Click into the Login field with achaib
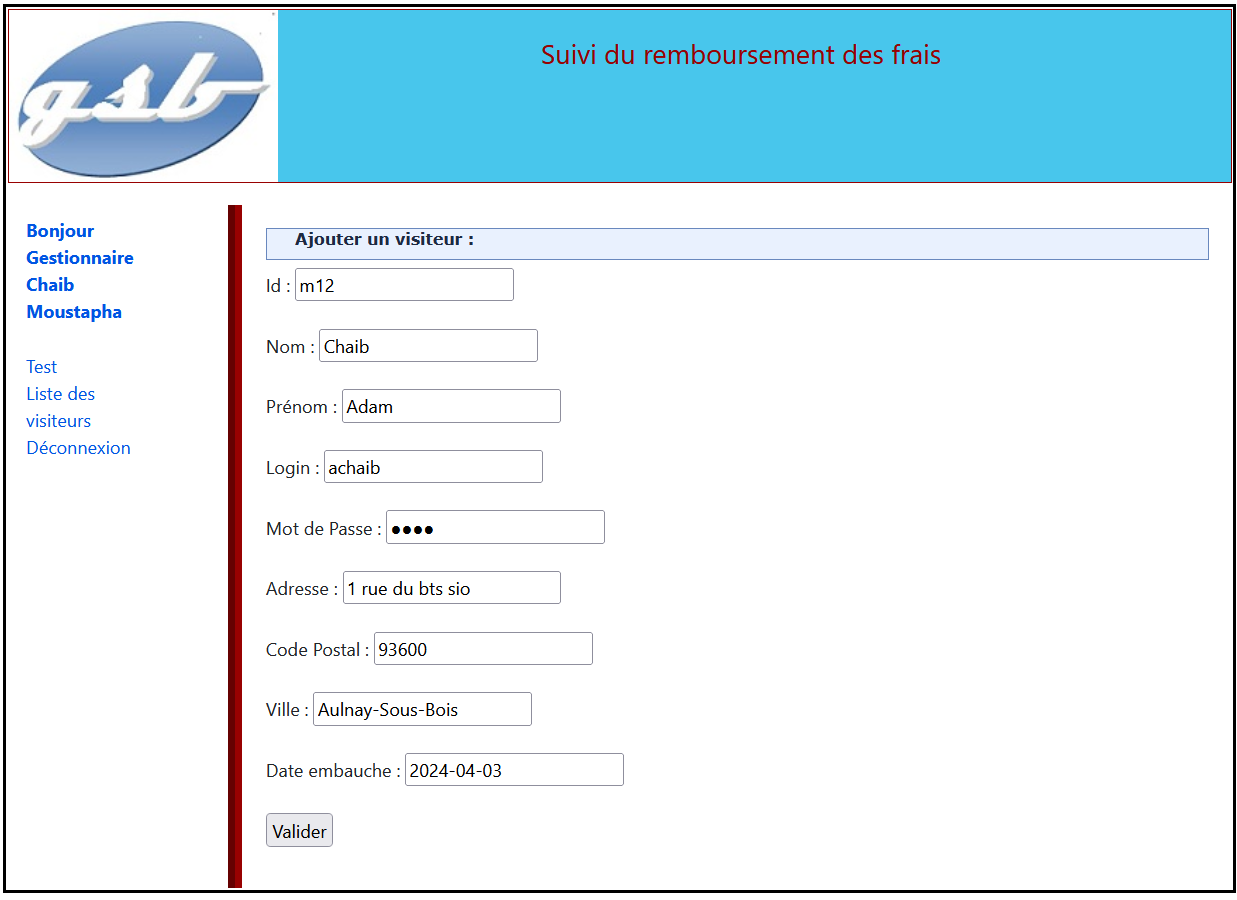1237x900 pixels. coord(433,467)
